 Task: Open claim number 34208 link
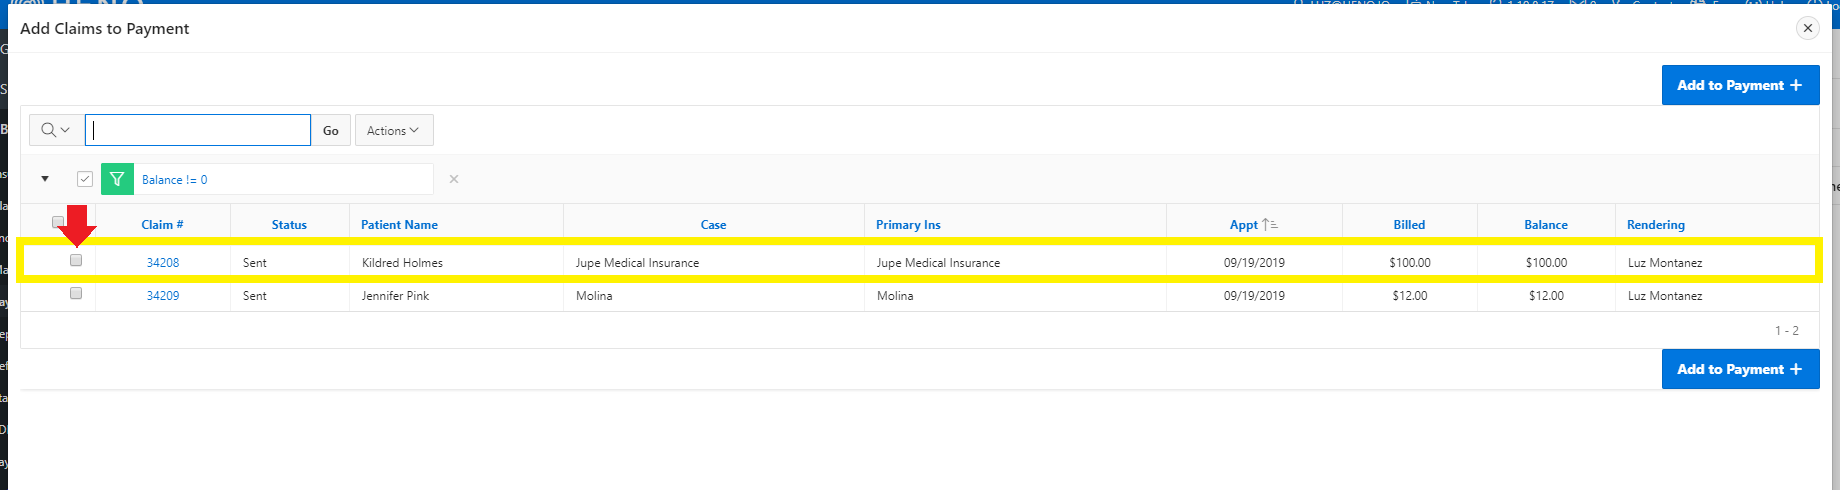click(163, 263)
